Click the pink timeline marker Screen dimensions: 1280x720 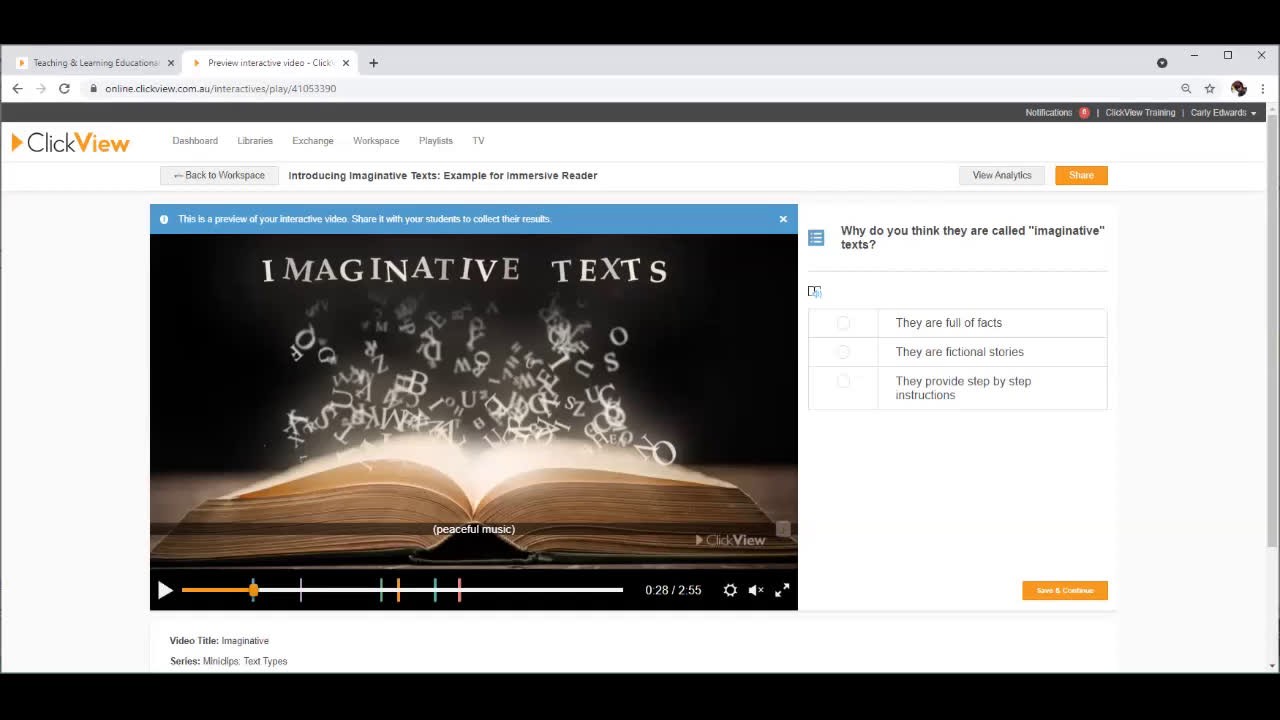459,590
